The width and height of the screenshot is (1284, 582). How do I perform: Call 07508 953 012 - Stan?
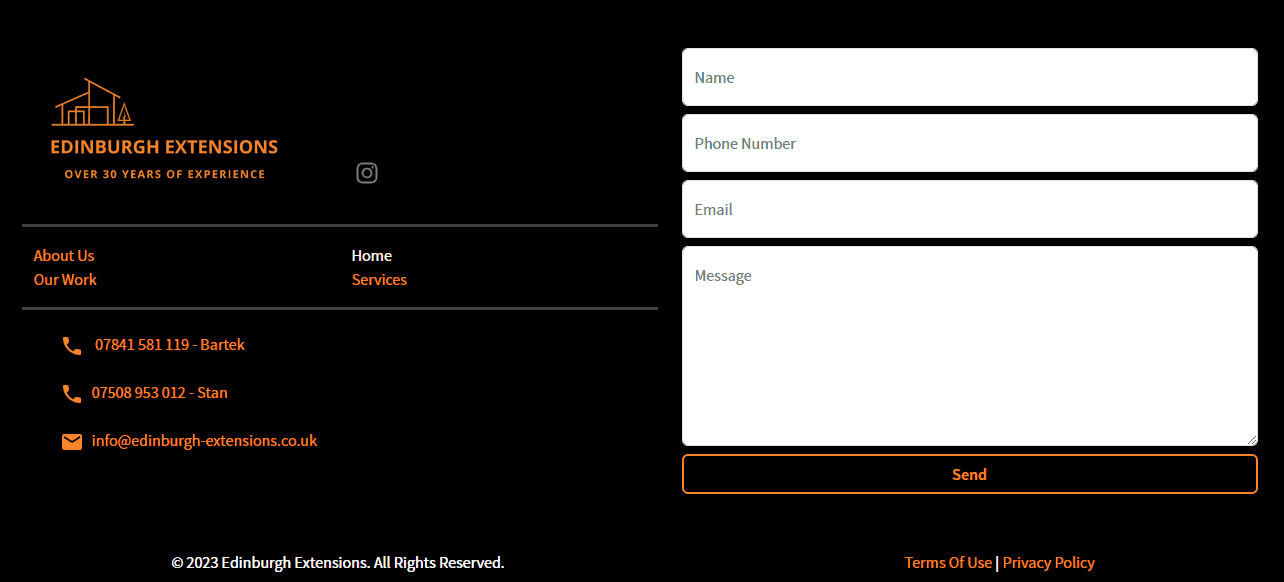[159, 392]
